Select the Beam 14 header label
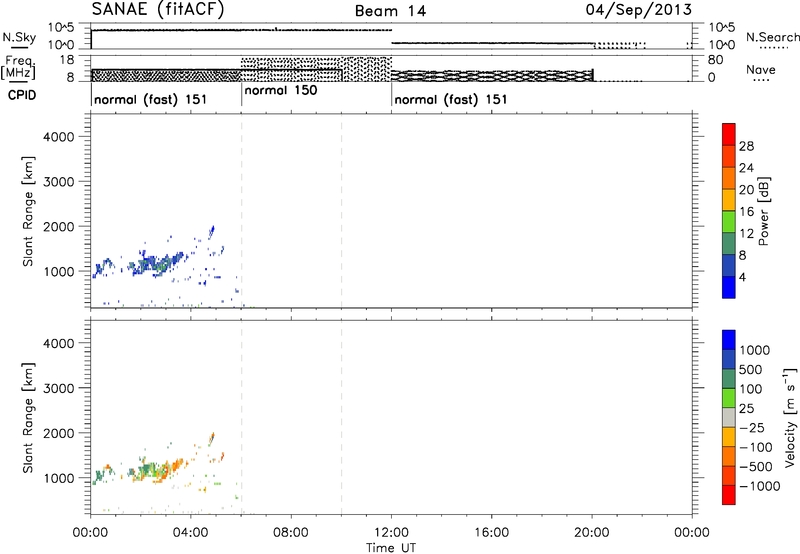 [390, 11]
